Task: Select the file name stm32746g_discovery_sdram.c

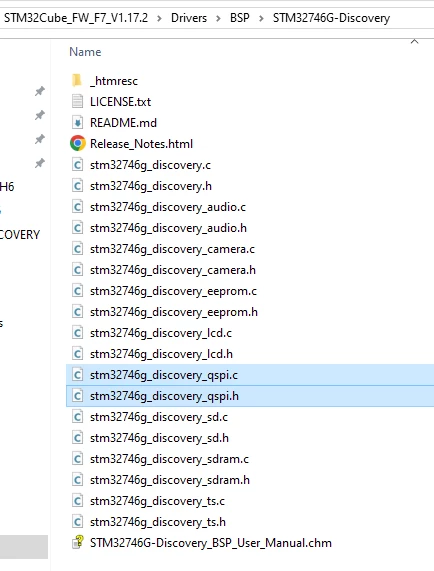Action: 169,459
